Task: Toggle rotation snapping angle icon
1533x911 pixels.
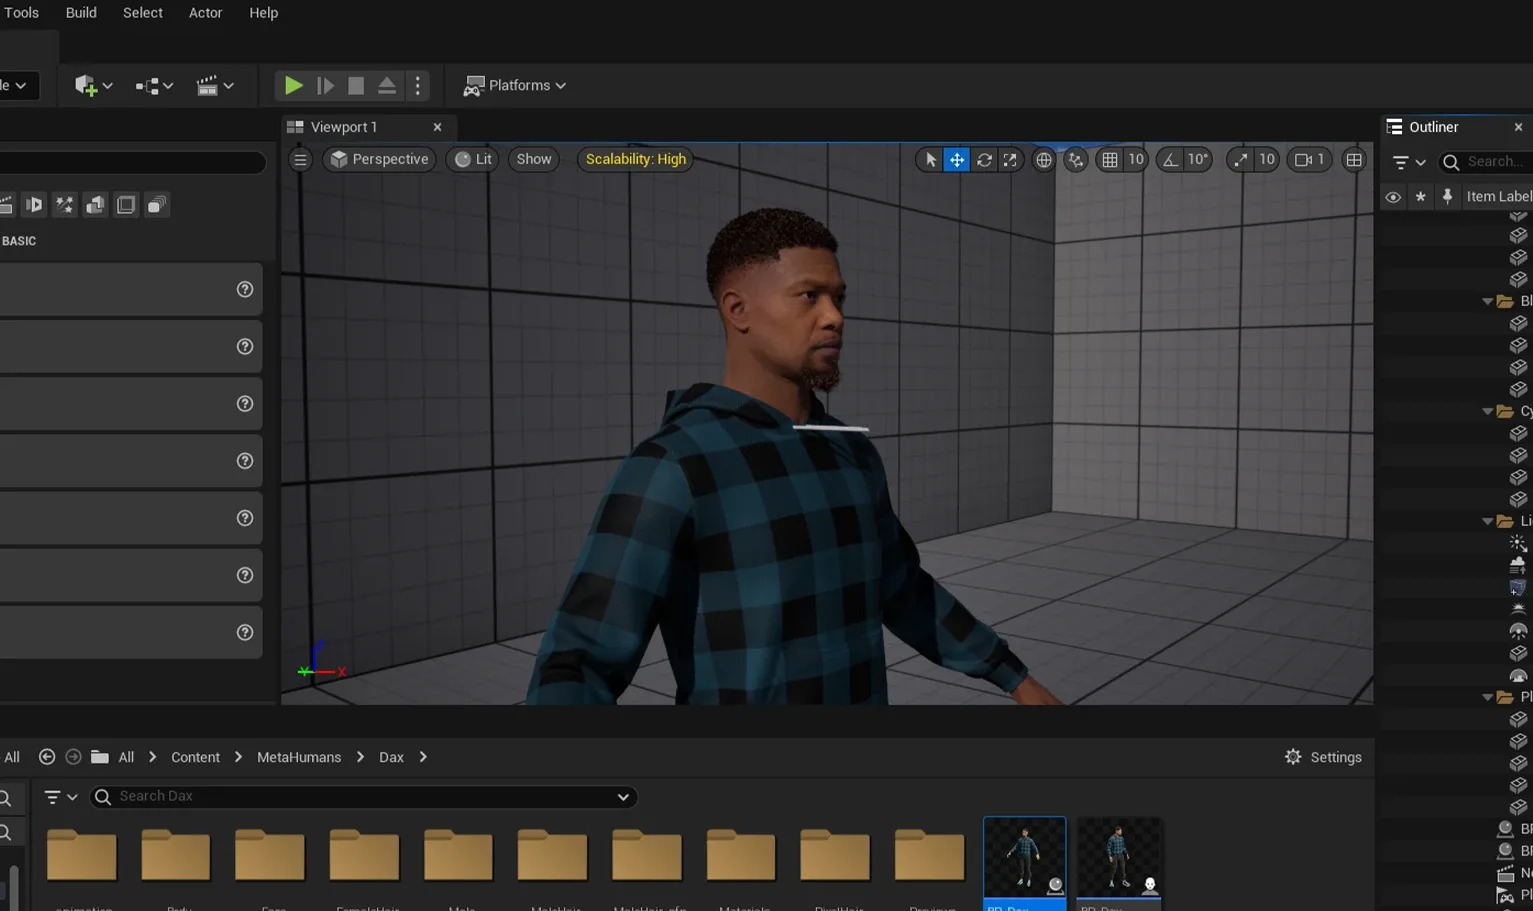Action: click(x=1170, y=160)
